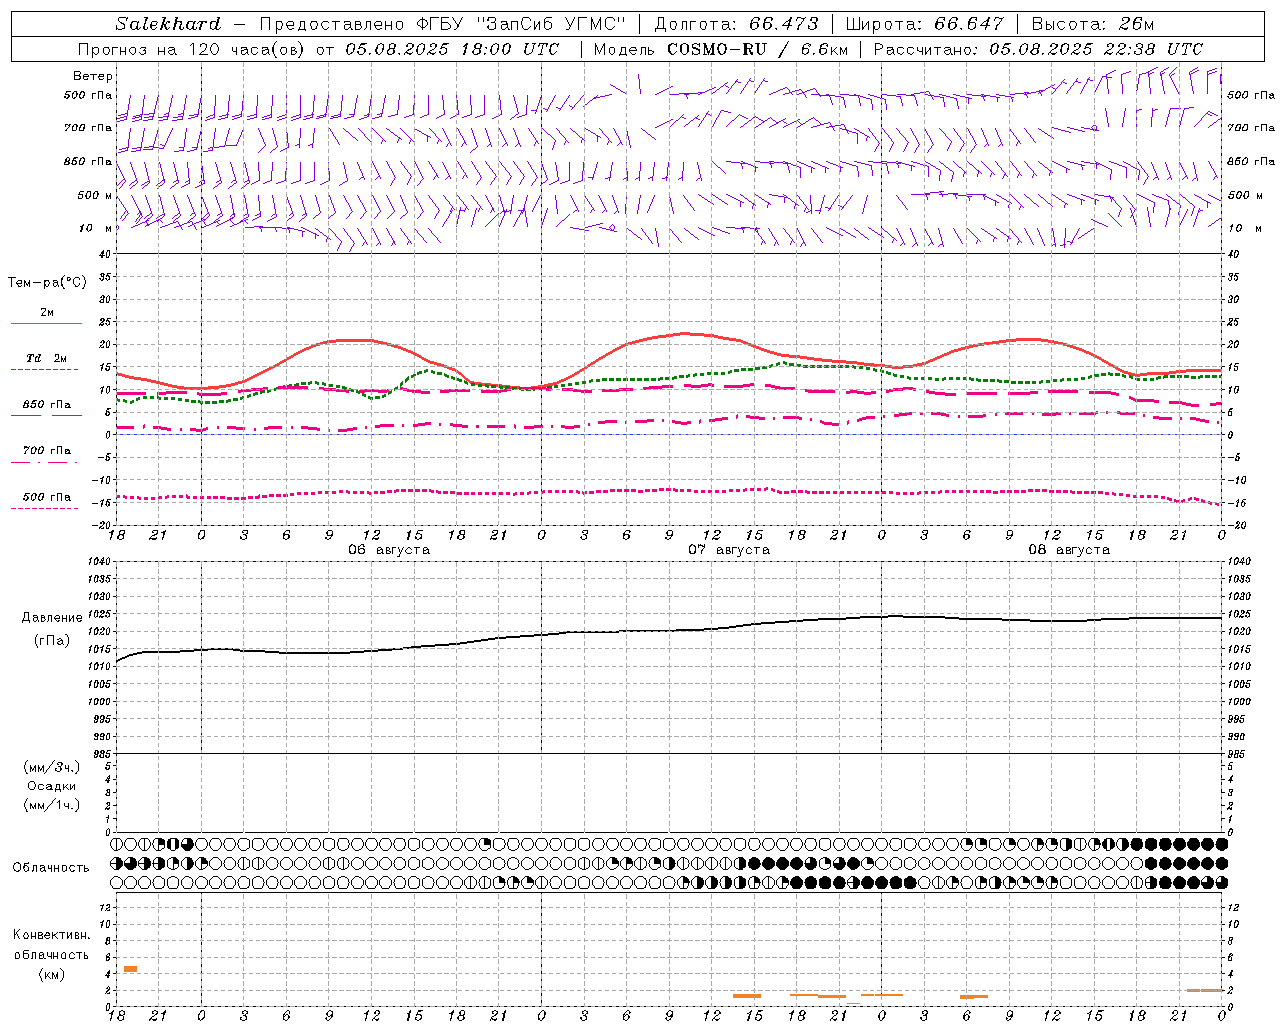This screenshot has width=1280, height=1024.
Task: Click the "07 августа" date label
Action: click(x=729, y=550)
